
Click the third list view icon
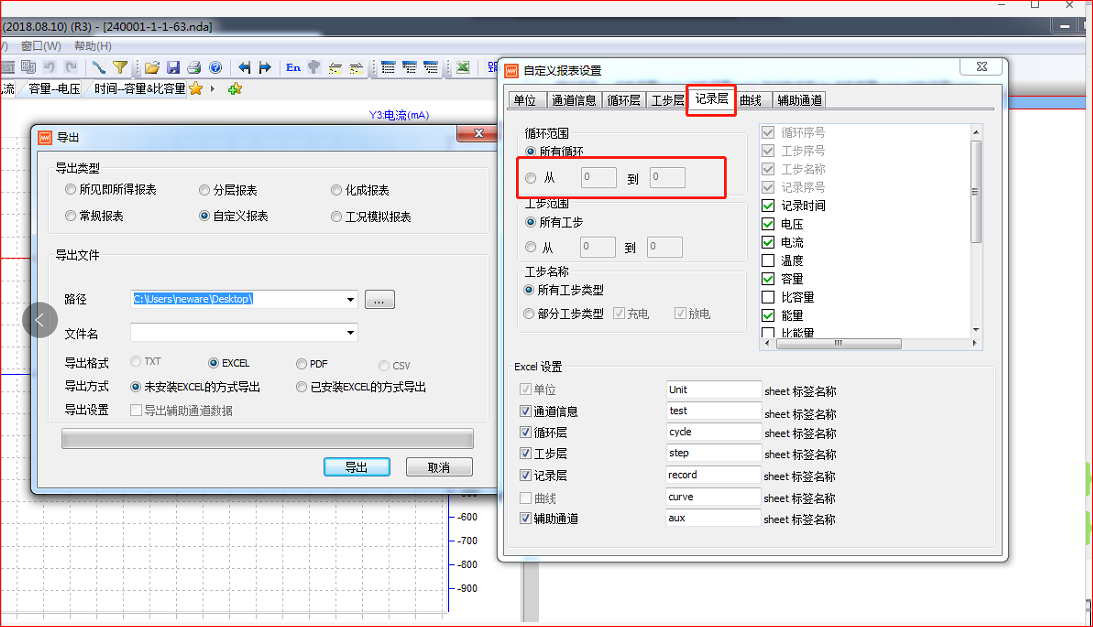(x=431, y=67)
